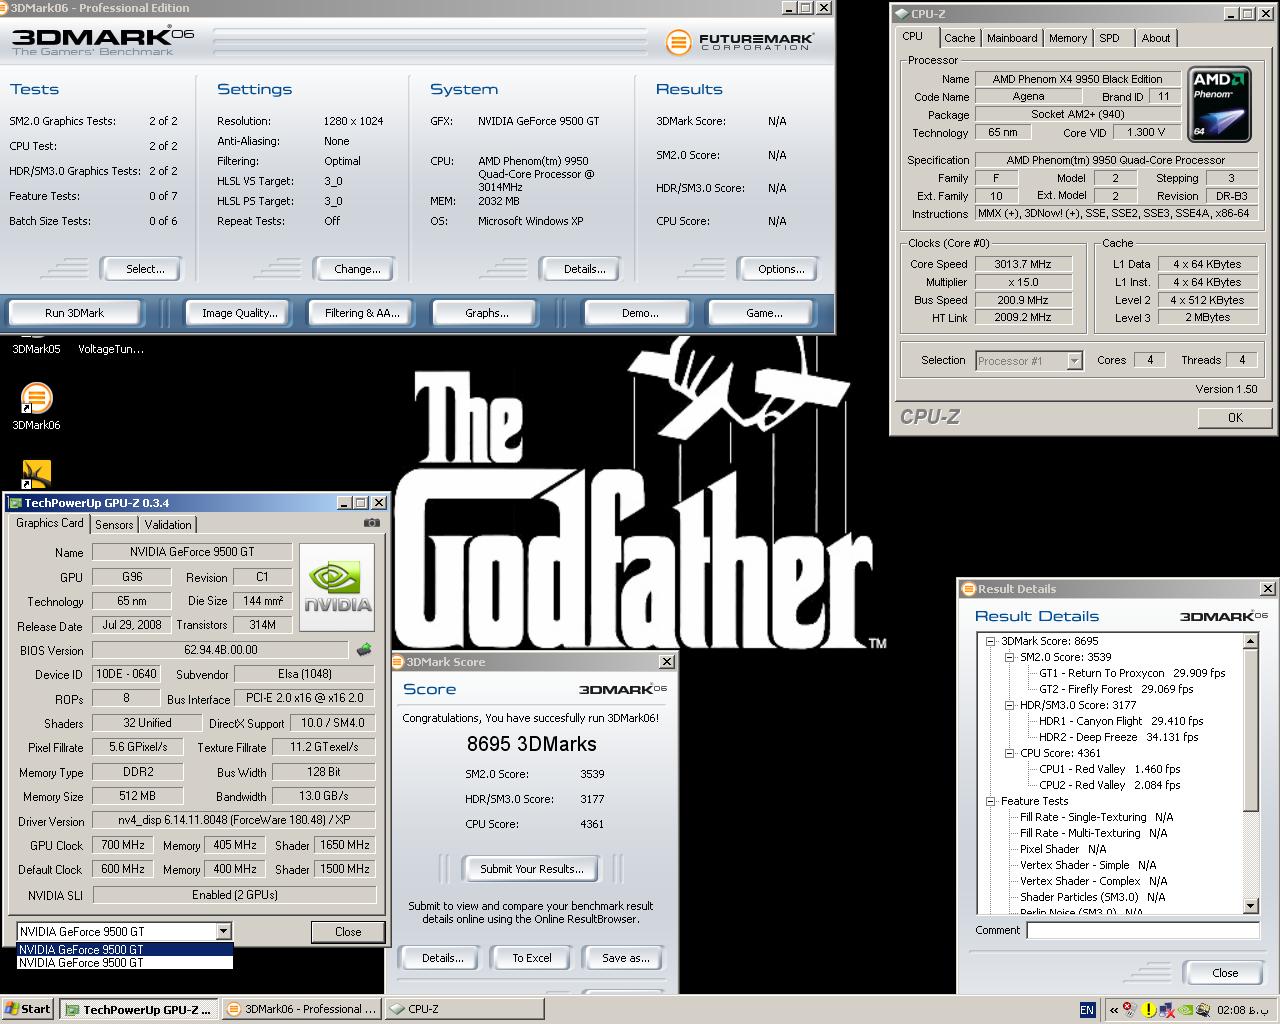Click the Change settings button
The height and width of the screenshot is (1024, 1280).
pyautogui.click(x=357, y=269)
